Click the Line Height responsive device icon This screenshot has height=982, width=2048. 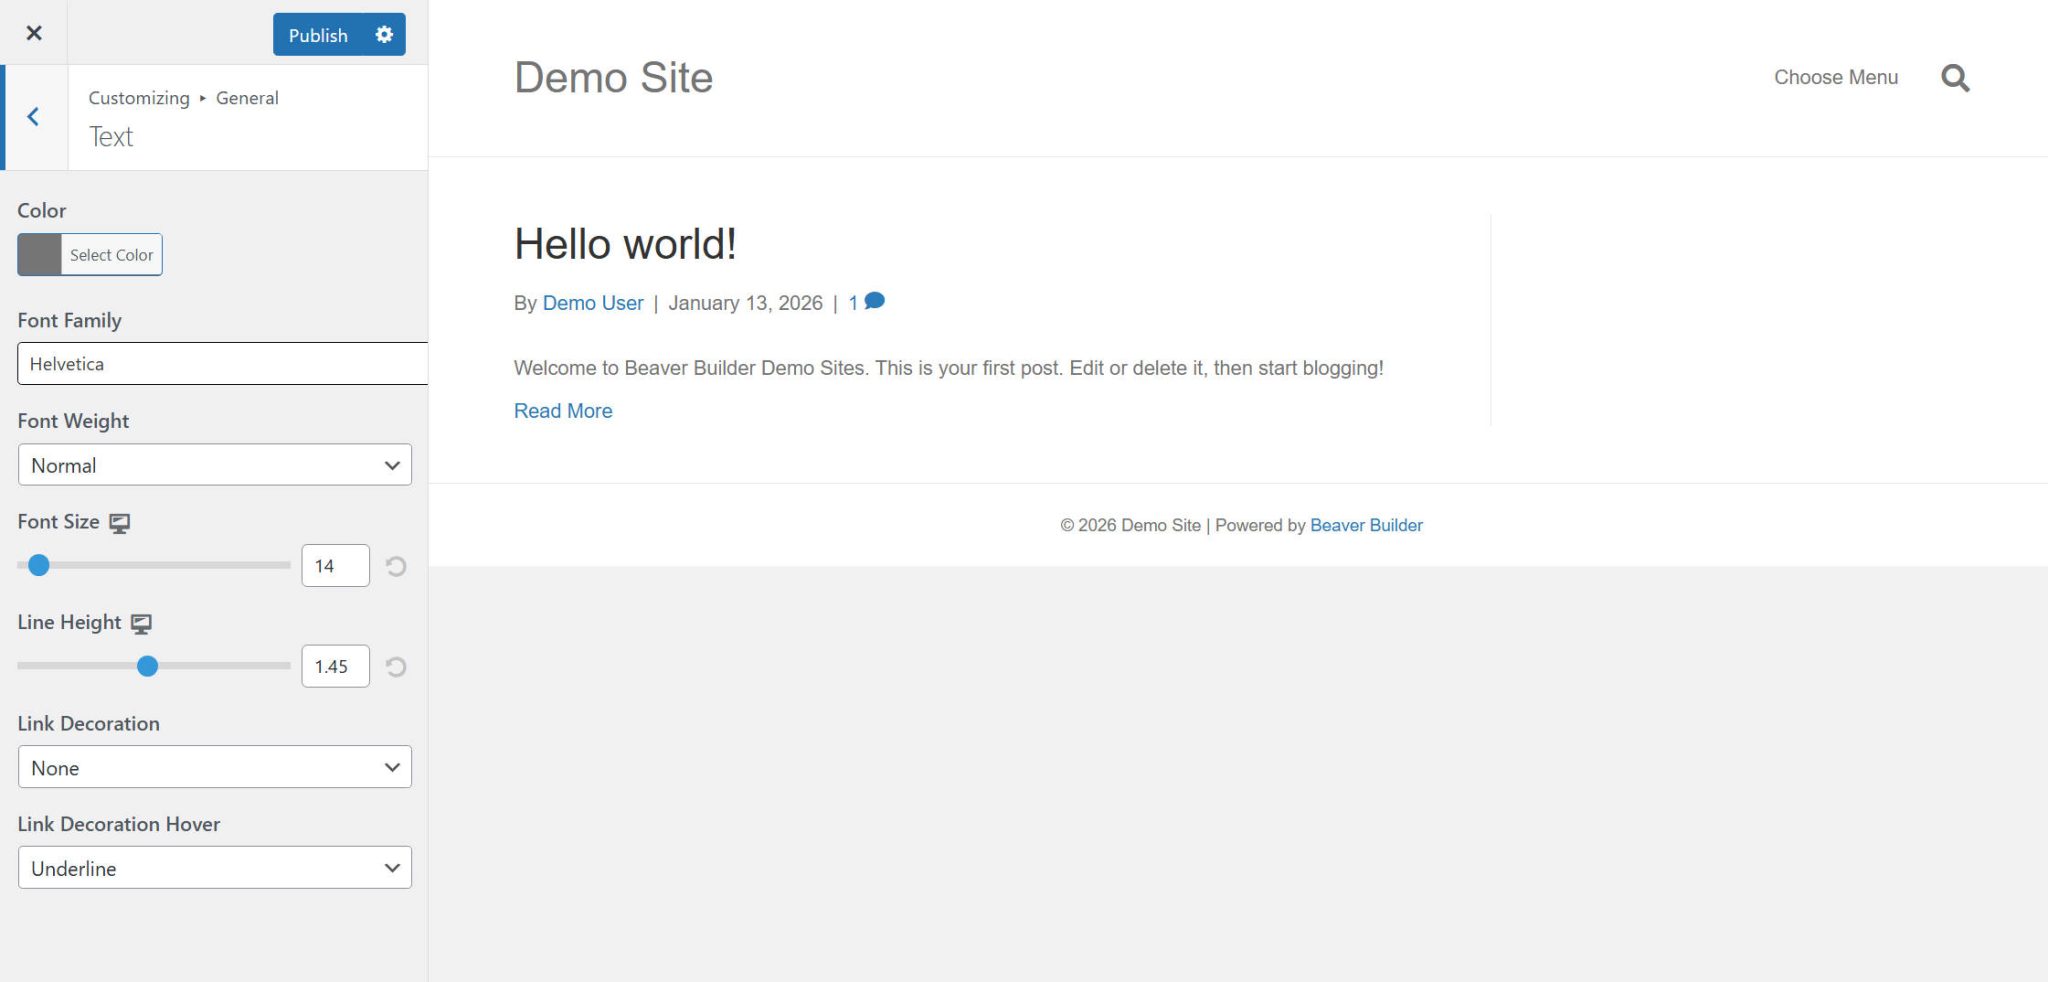(142, 624)
